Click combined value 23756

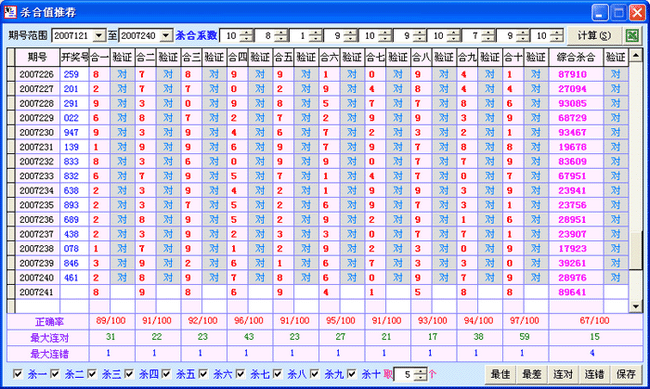point(572,205)
